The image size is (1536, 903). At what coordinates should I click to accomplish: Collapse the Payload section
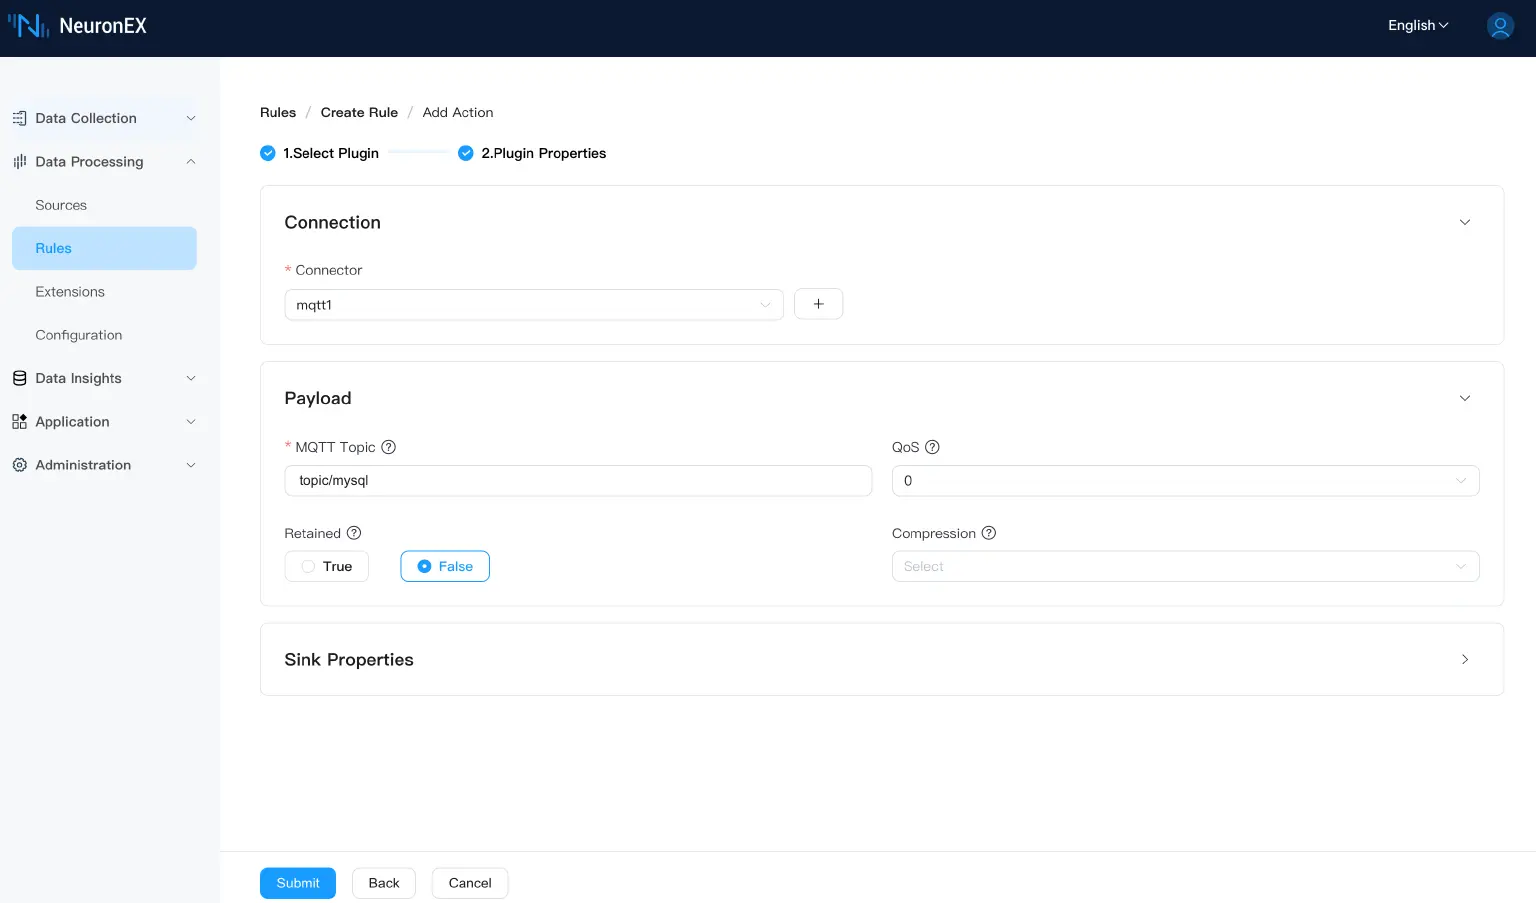click(1464, 398)
